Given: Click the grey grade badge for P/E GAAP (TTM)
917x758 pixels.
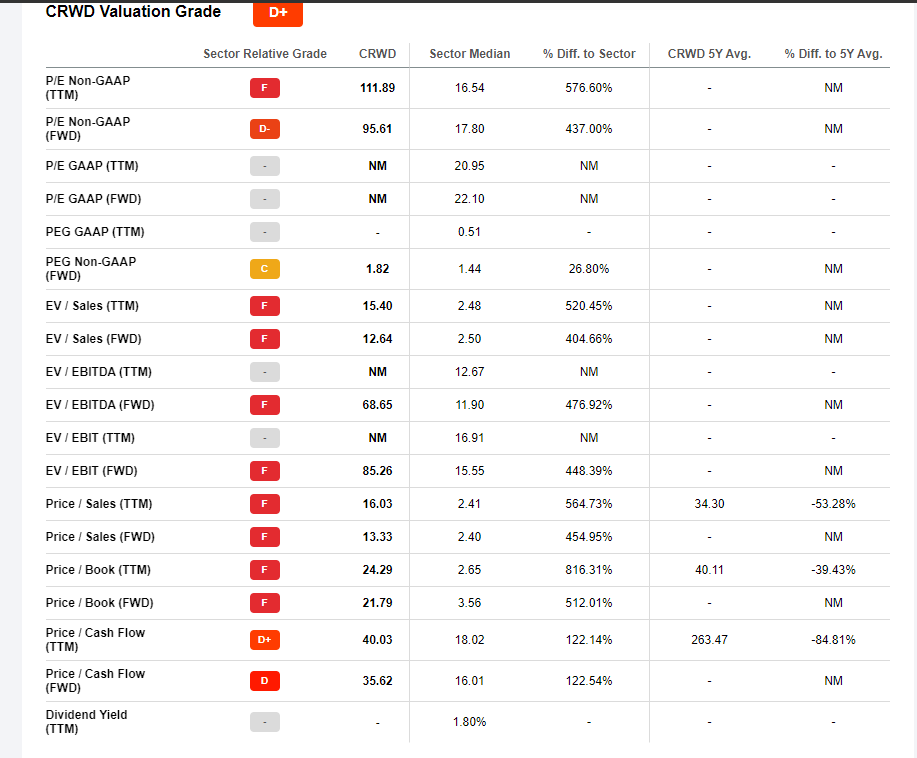Looking at the screenshot, I should 265,166.
